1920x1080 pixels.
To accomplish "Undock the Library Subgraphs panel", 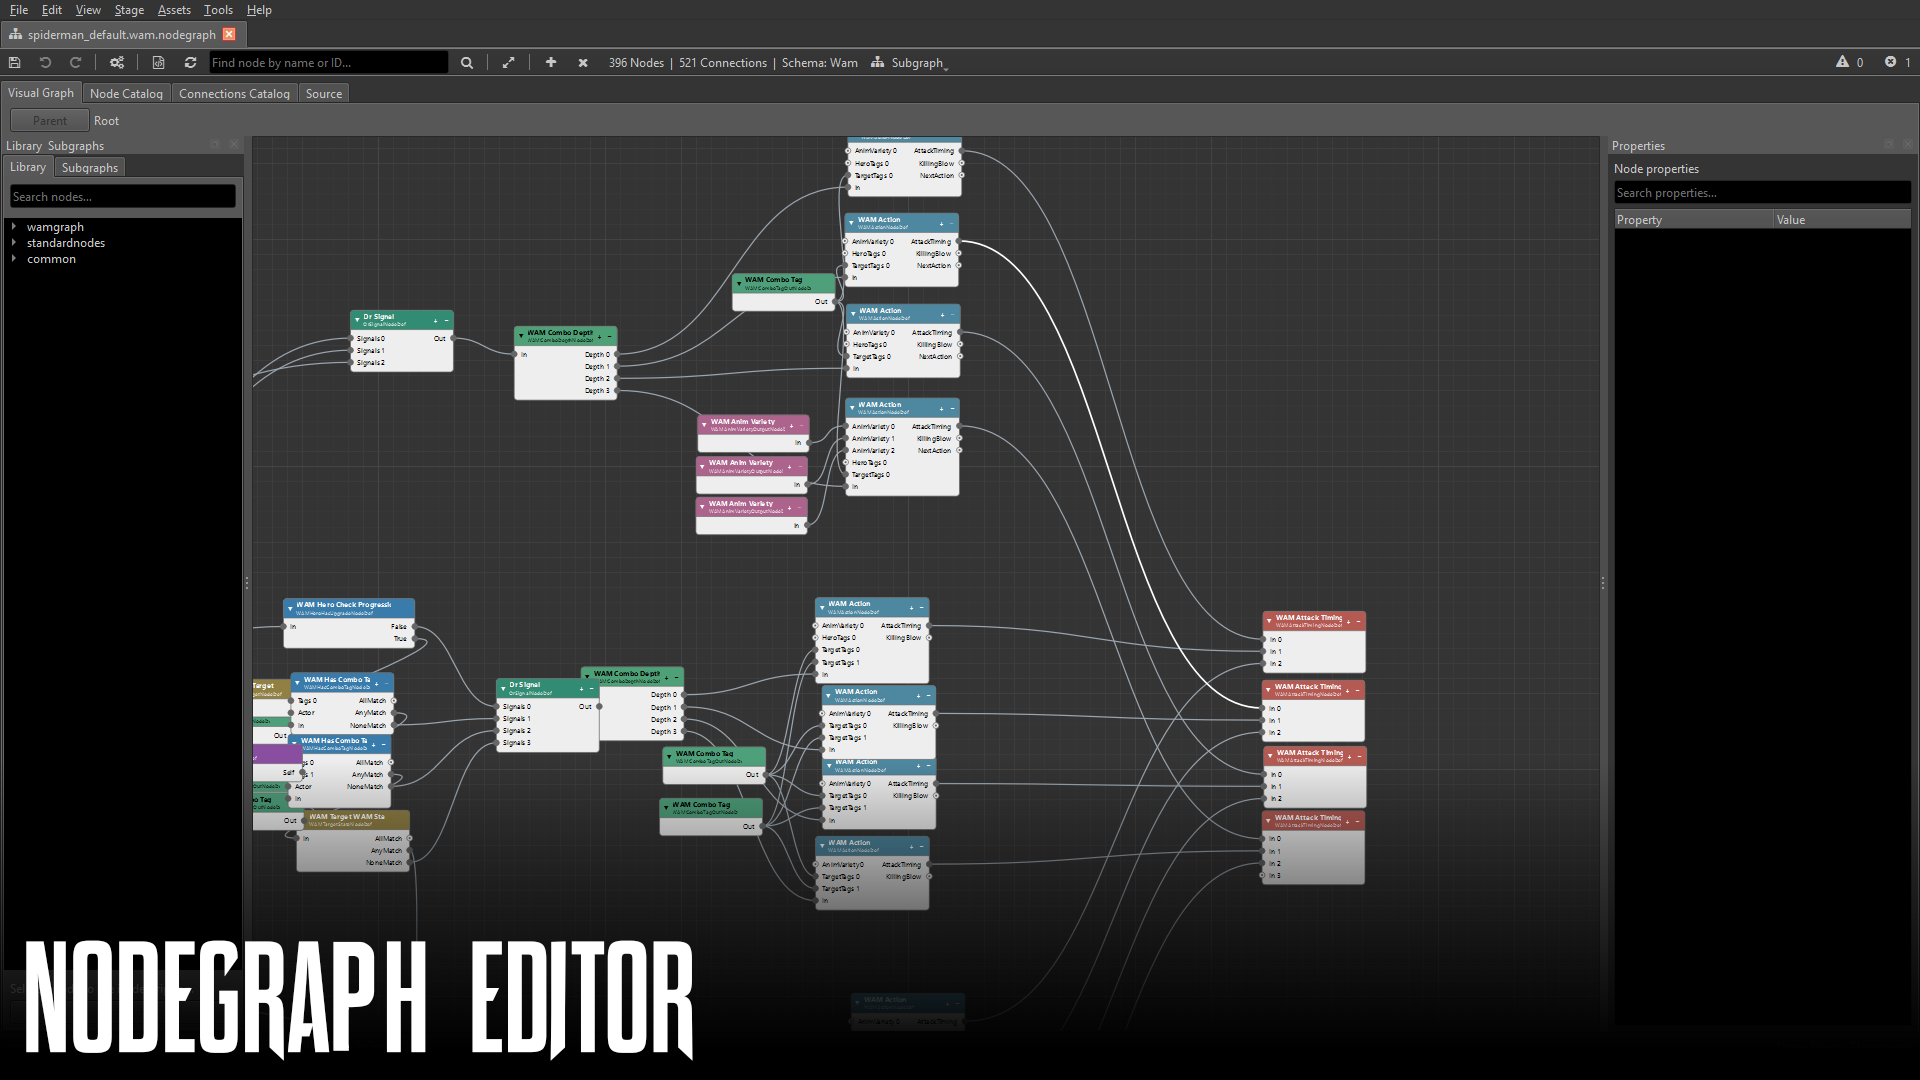I will (x=215, y=145).
